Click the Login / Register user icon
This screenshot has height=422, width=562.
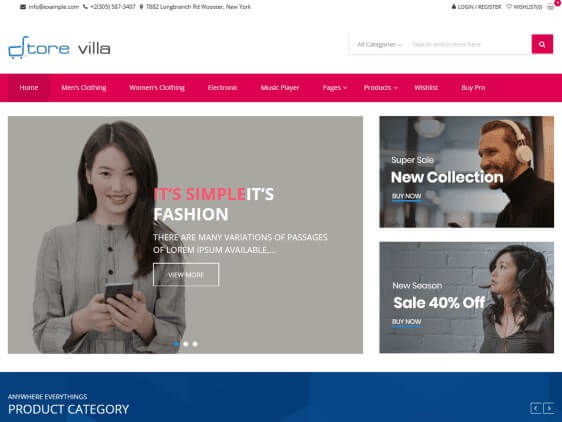click(x=454, y=6)
